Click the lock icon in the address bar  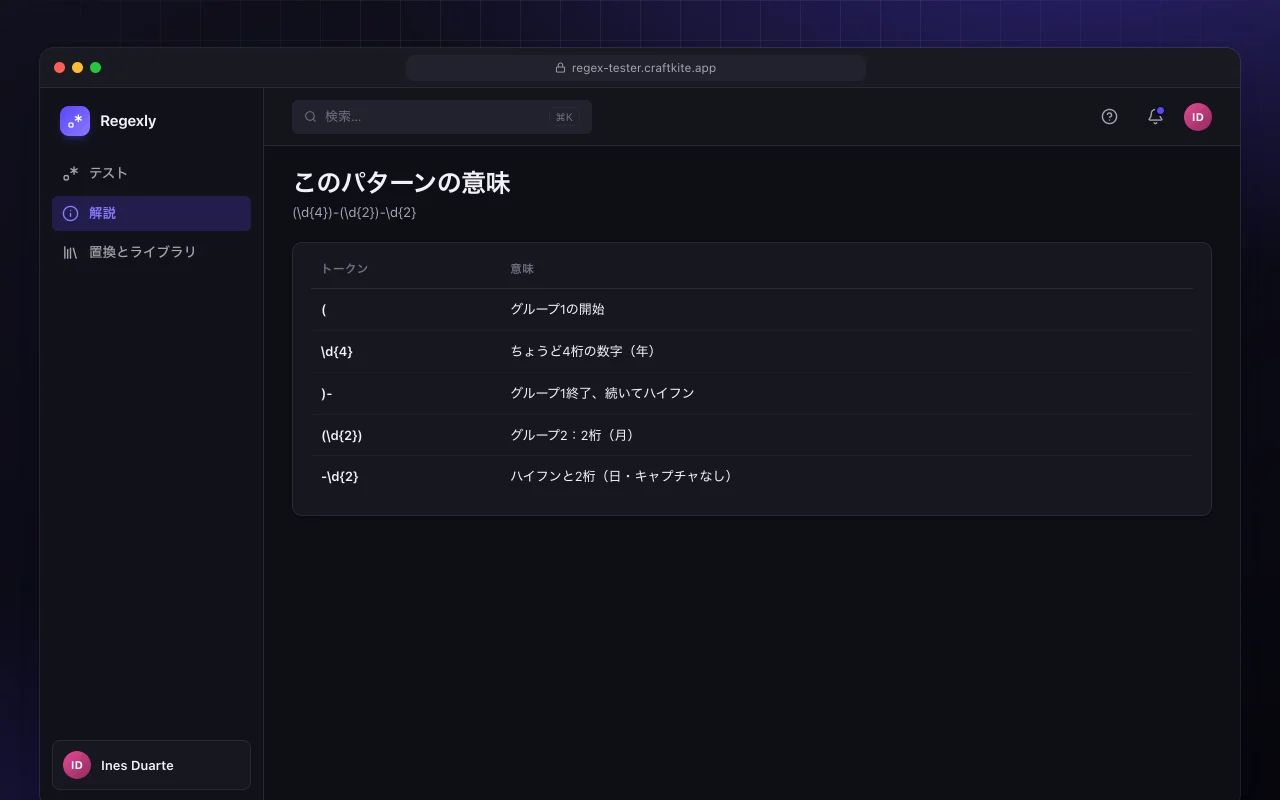point(561,68)
